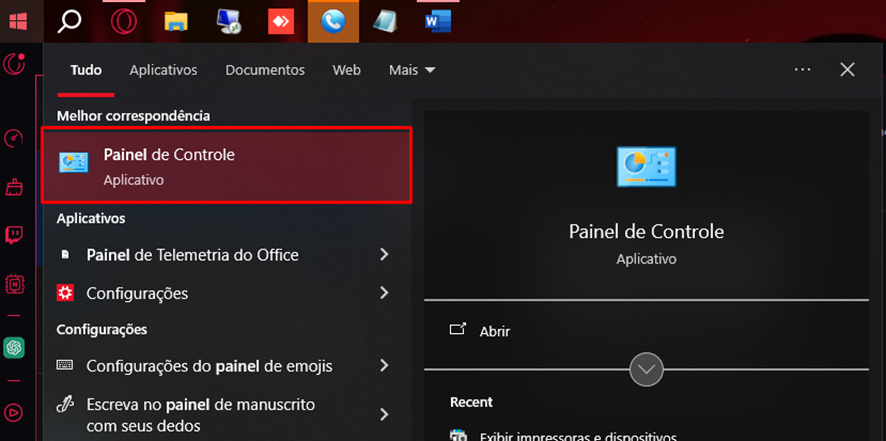Open File Explorer from the taskbar
Image resolution: width=886 pixels, height=441 pixels.
tap(176, 21)
